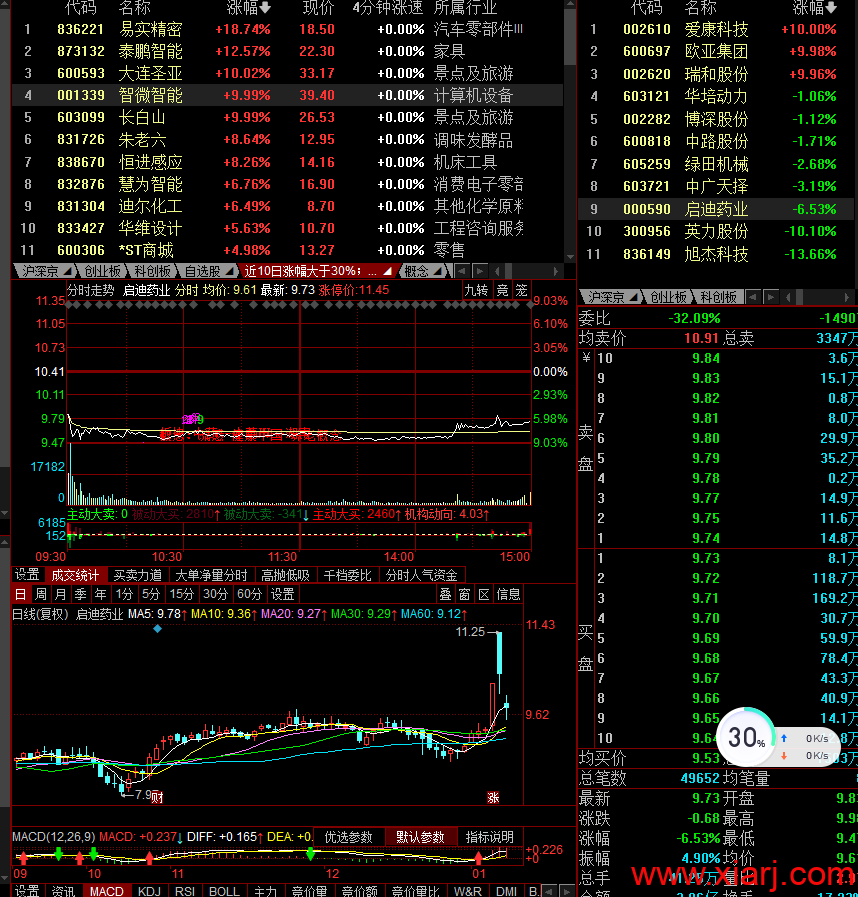Image resolution: width=858 pixels, height=897 pixels.
Task: Select the 买卖力道 tab
Action: [137, 575]
